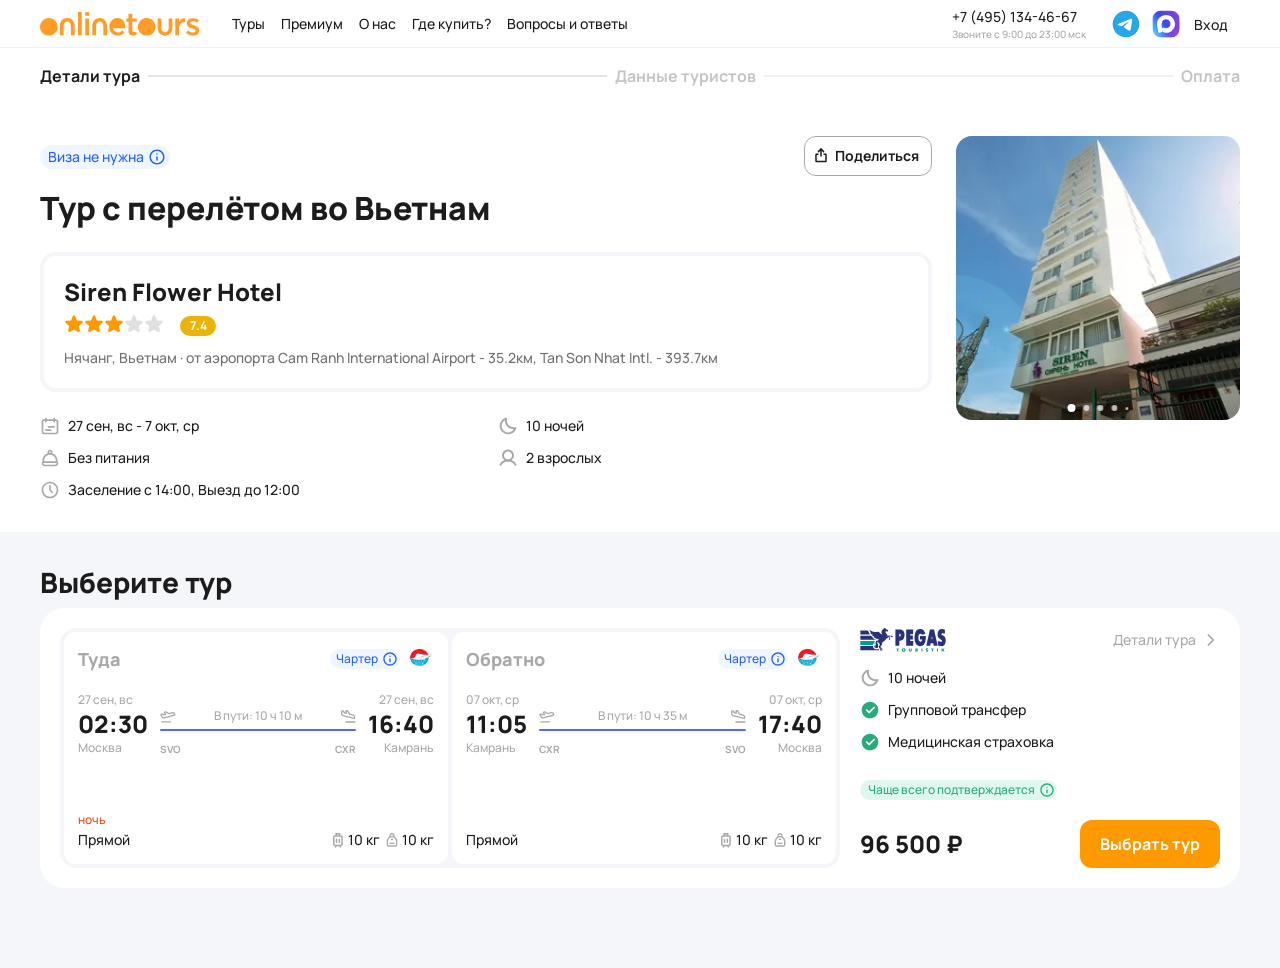Select the Данные туристов step
Screen dimensions: 1280x968
685,76
